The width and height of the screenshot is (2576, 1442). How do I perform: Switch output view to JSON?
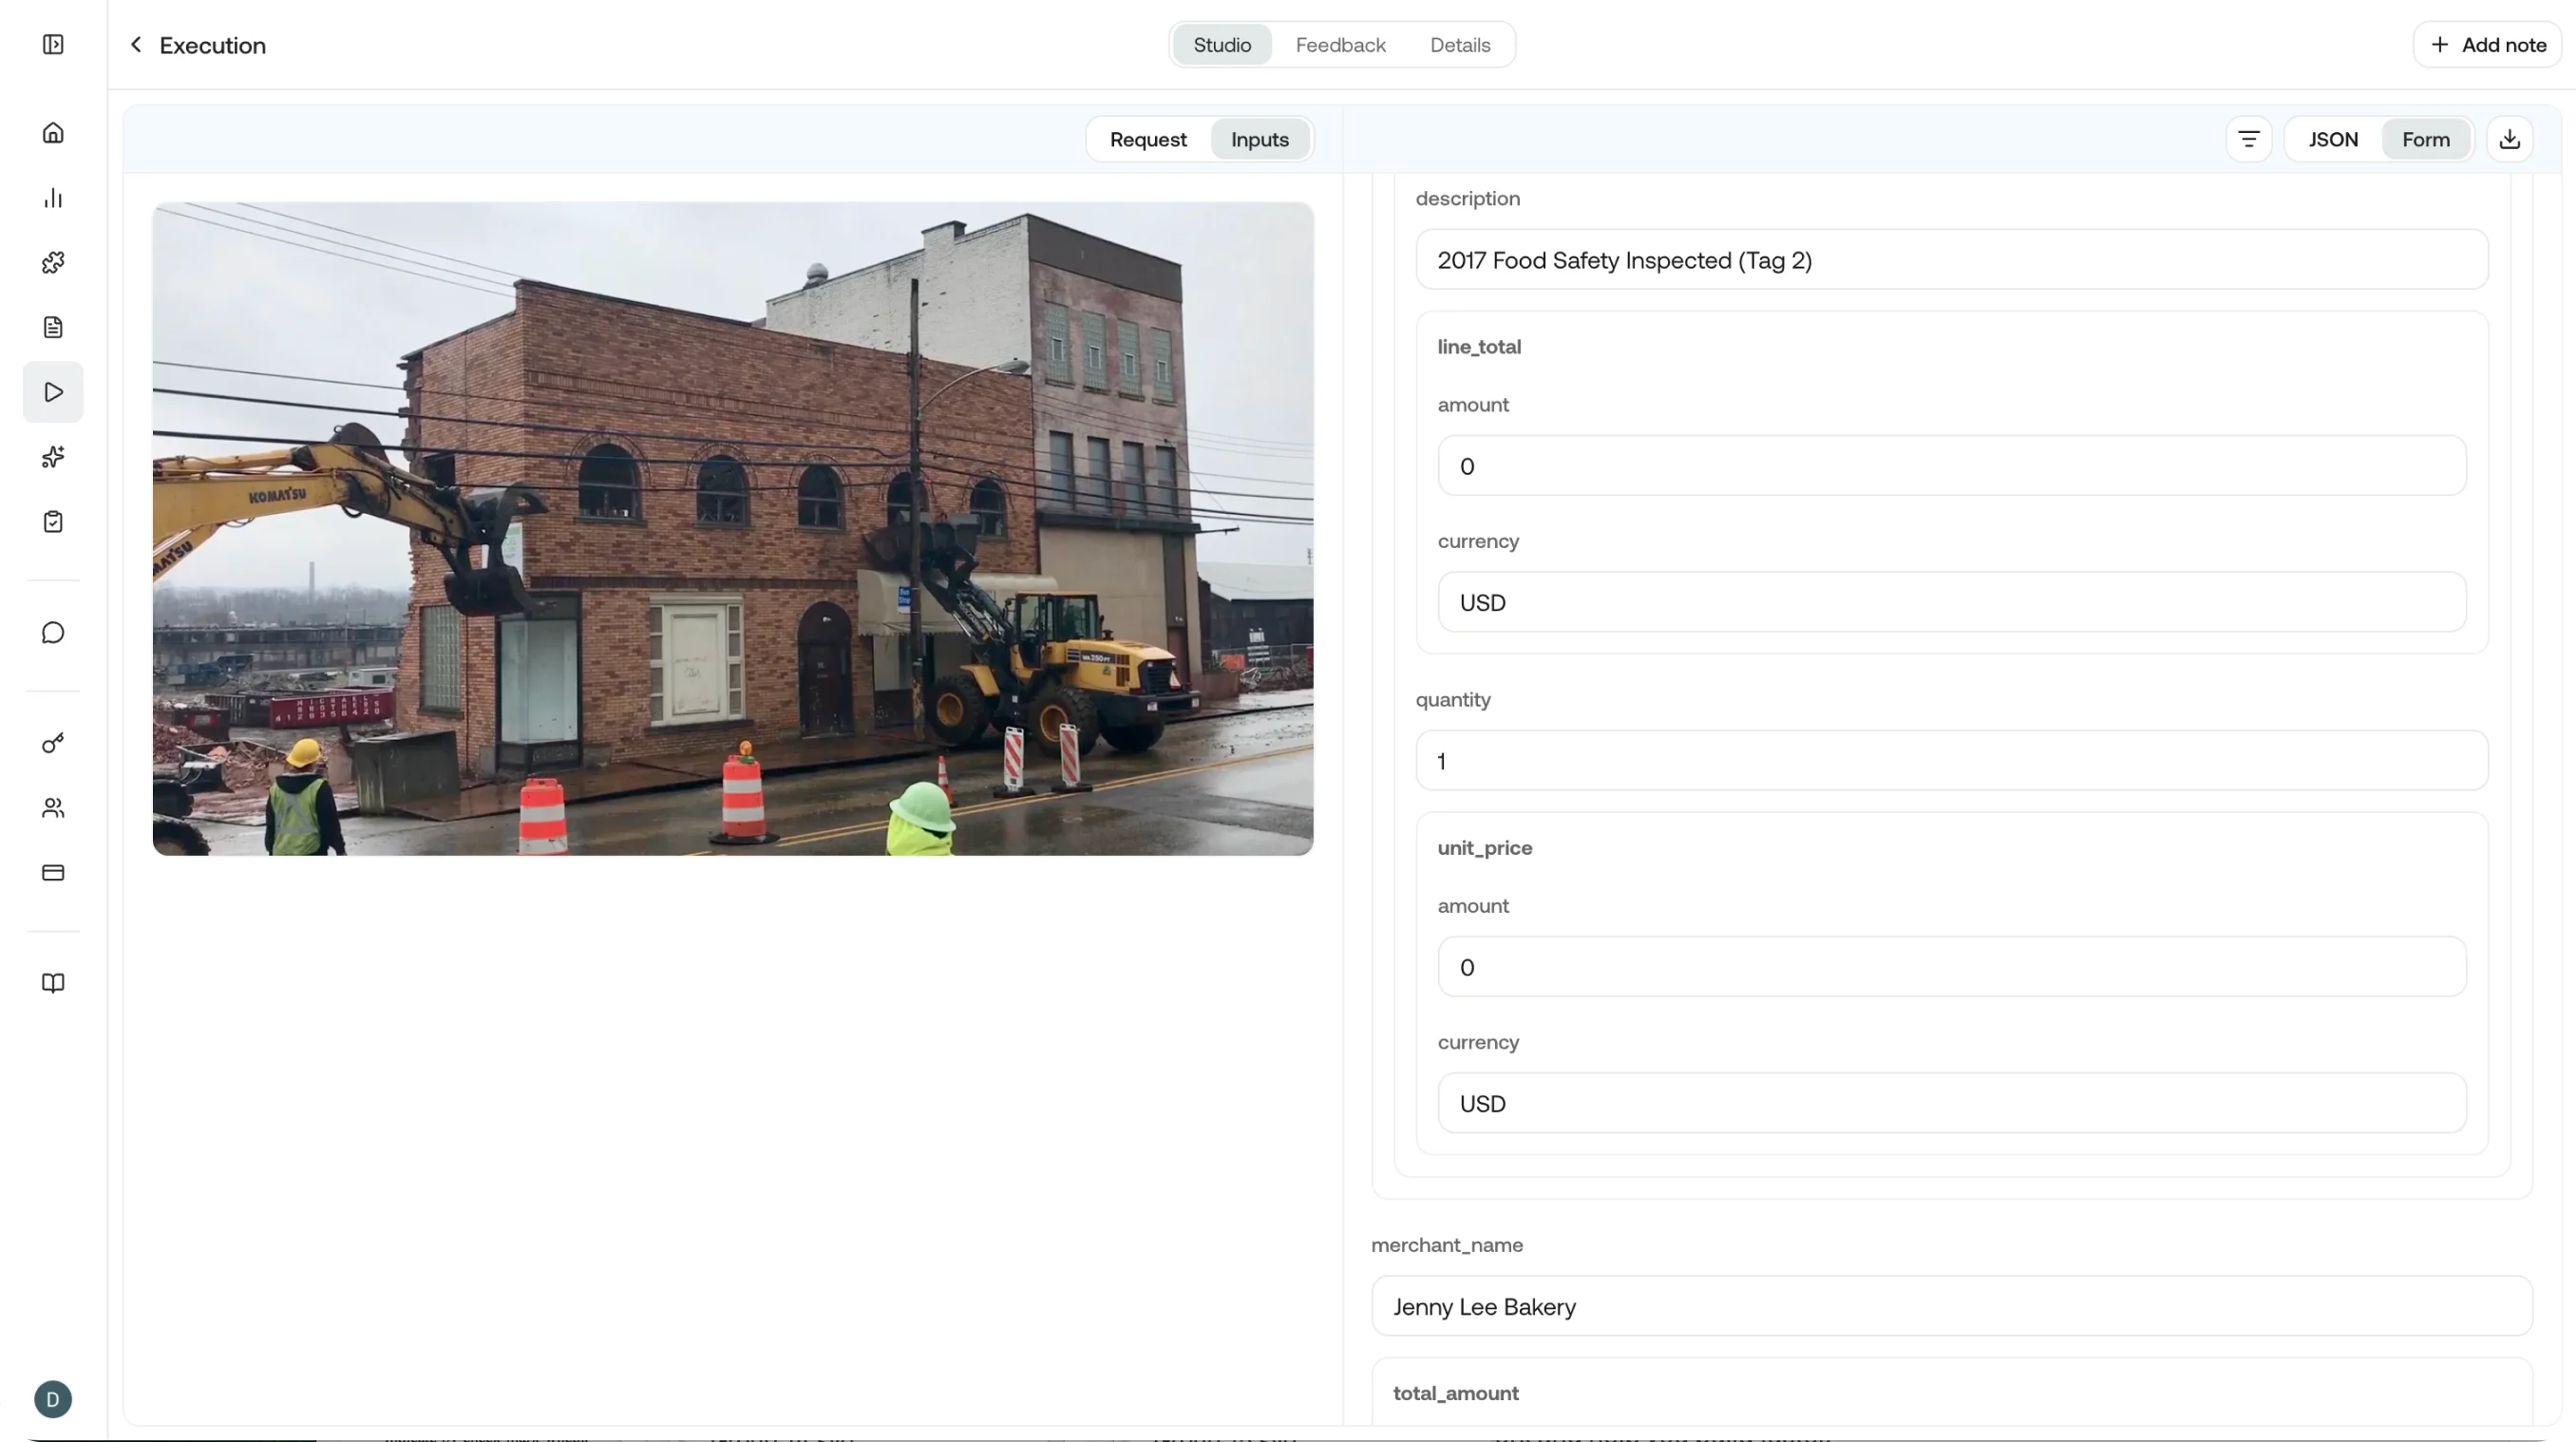coord(2333,139)
